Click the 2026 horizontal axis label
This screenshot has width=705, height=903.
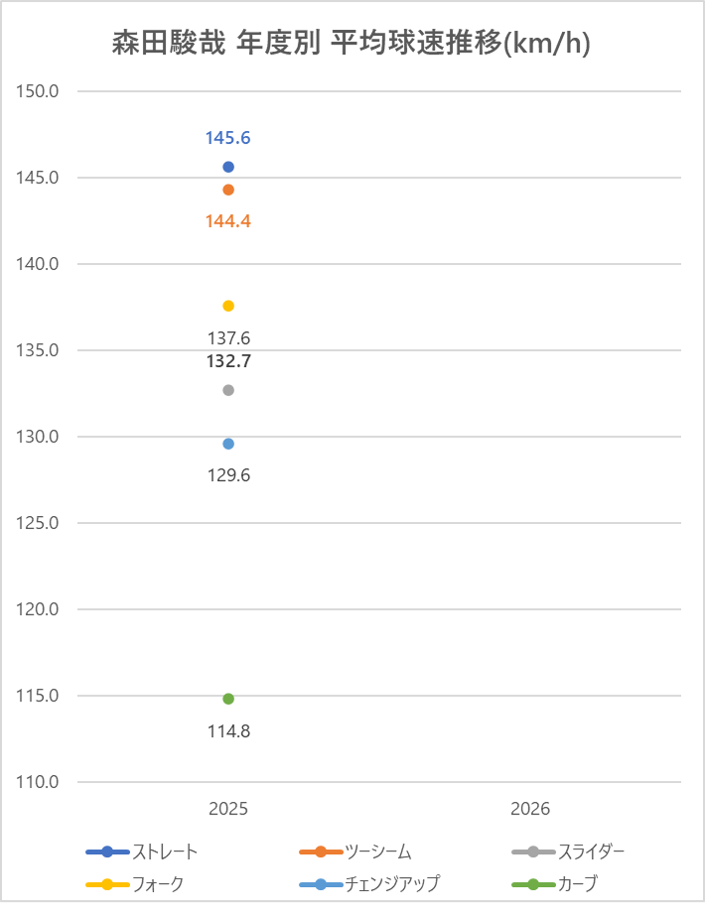[530, 809]
